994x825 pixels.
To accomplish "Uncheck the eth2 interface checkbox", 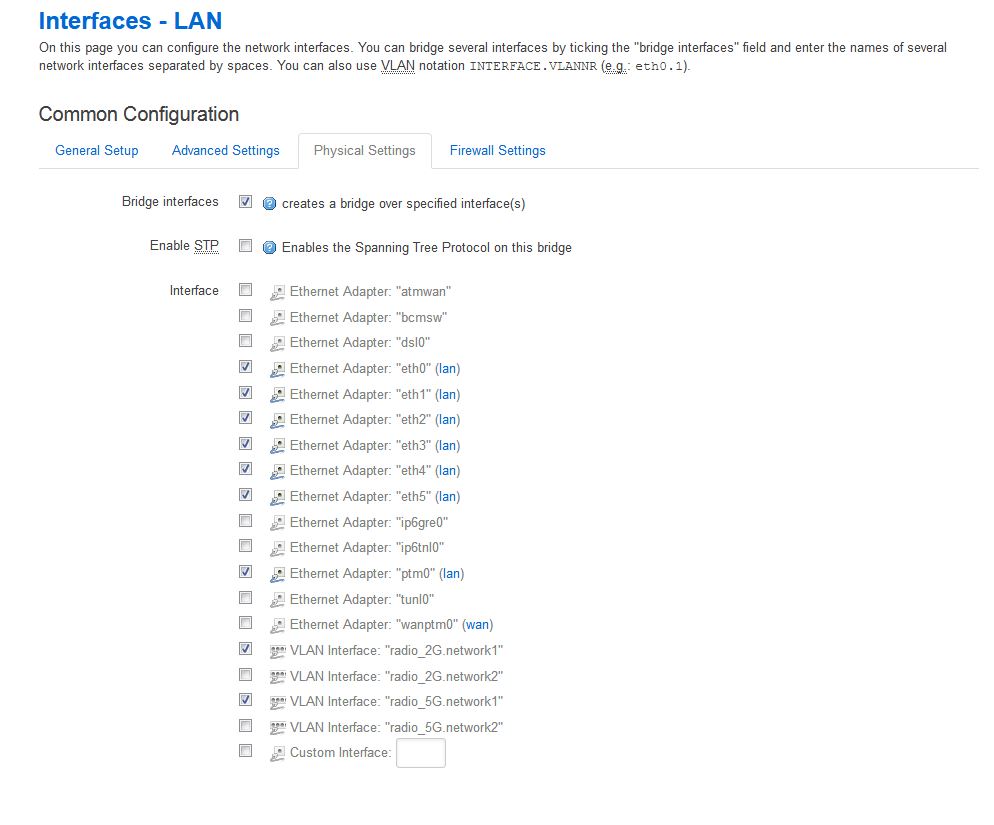I will coord(245,418).
